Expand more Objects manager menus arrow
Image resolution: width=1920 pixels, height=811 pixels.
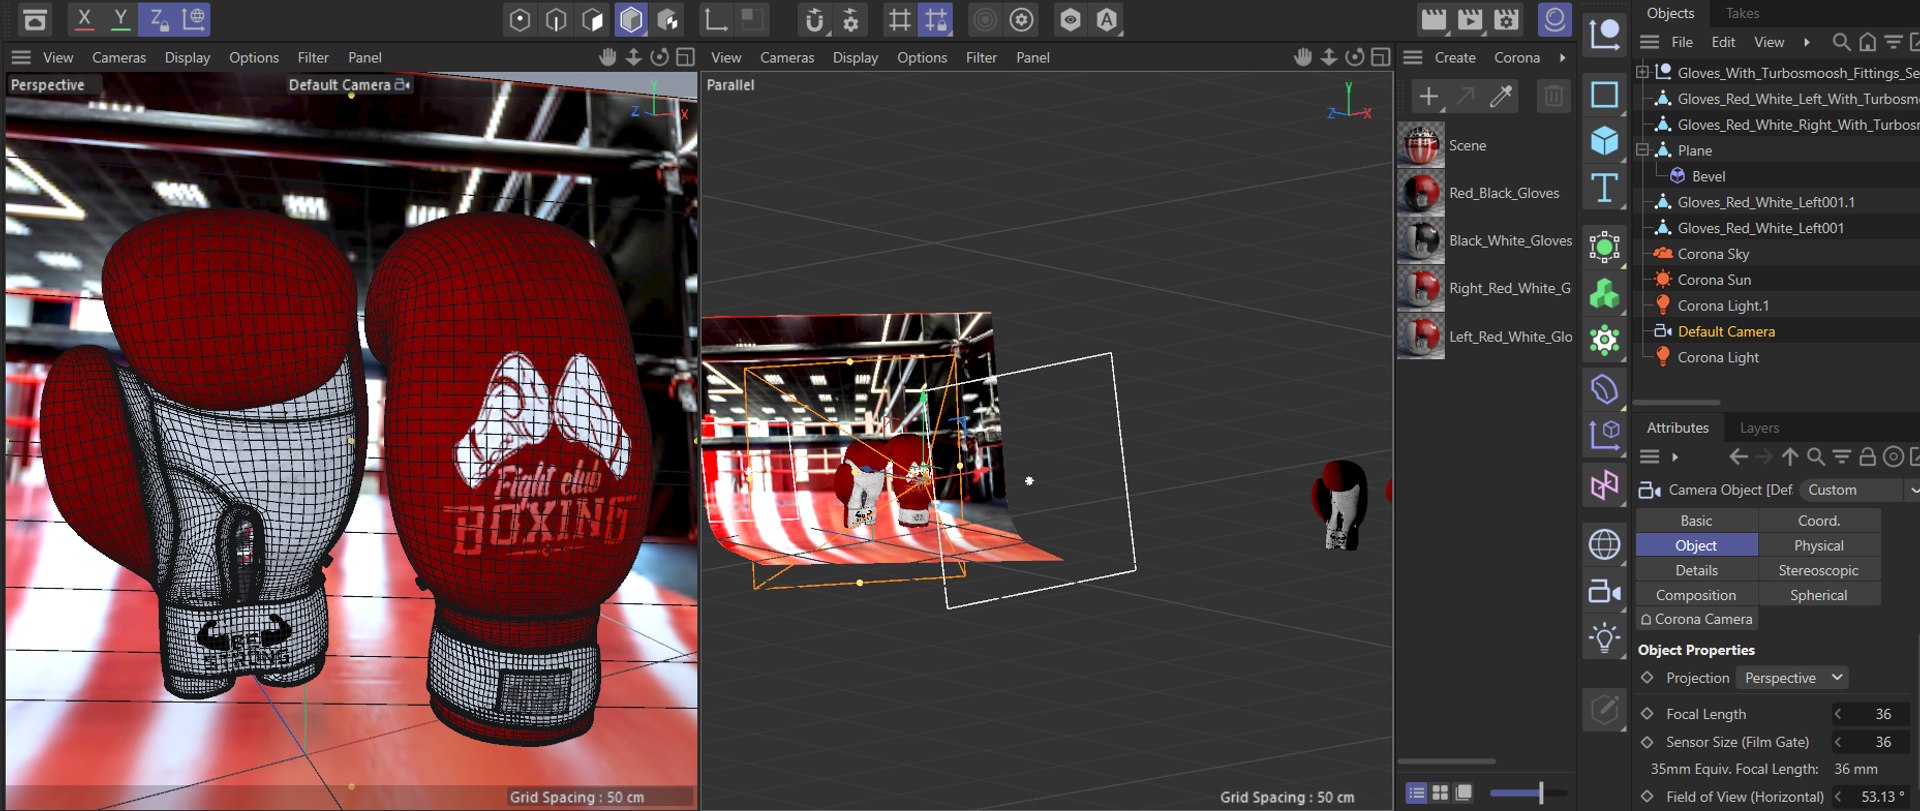point(1806,42)
